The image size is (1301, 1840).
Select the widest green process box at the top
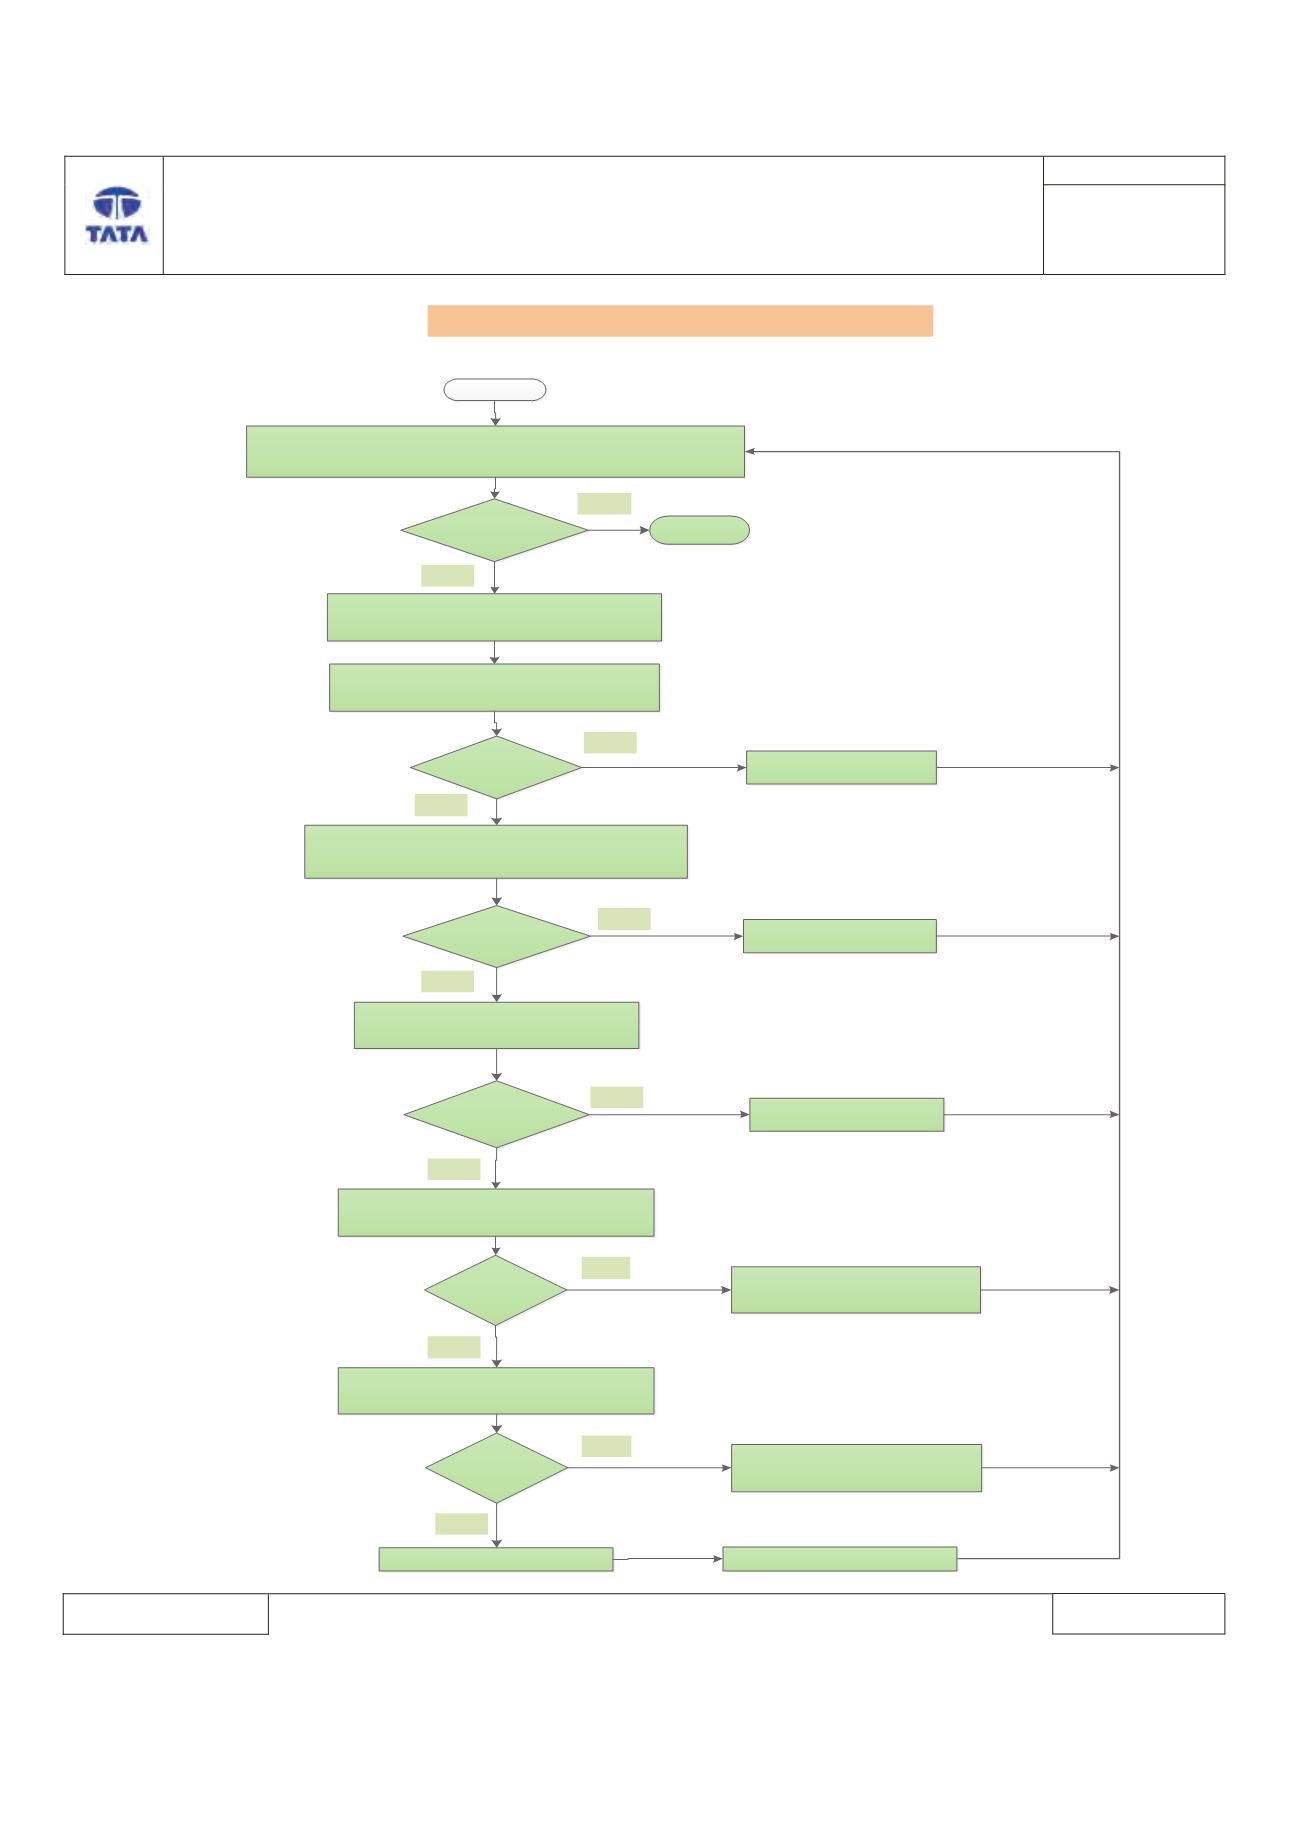point(495,452)
